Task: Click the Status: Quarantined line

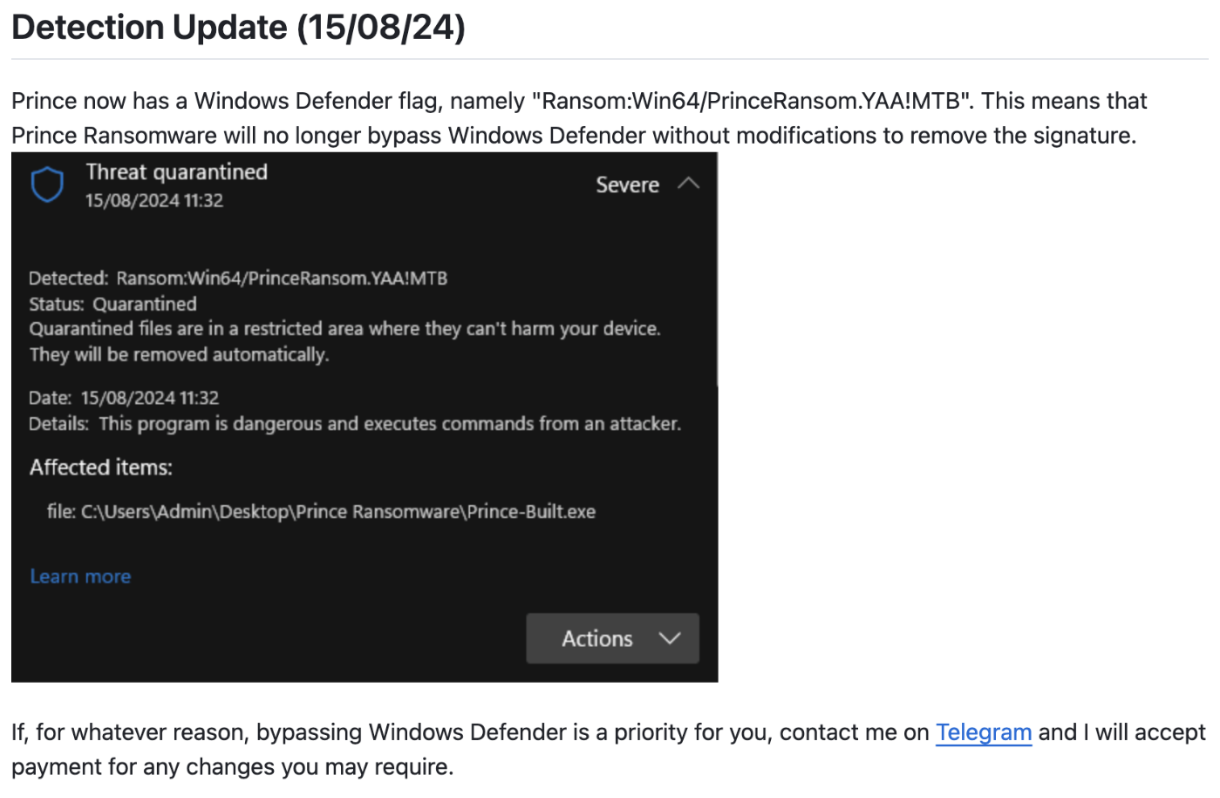Action: click(x=112, y=304)
